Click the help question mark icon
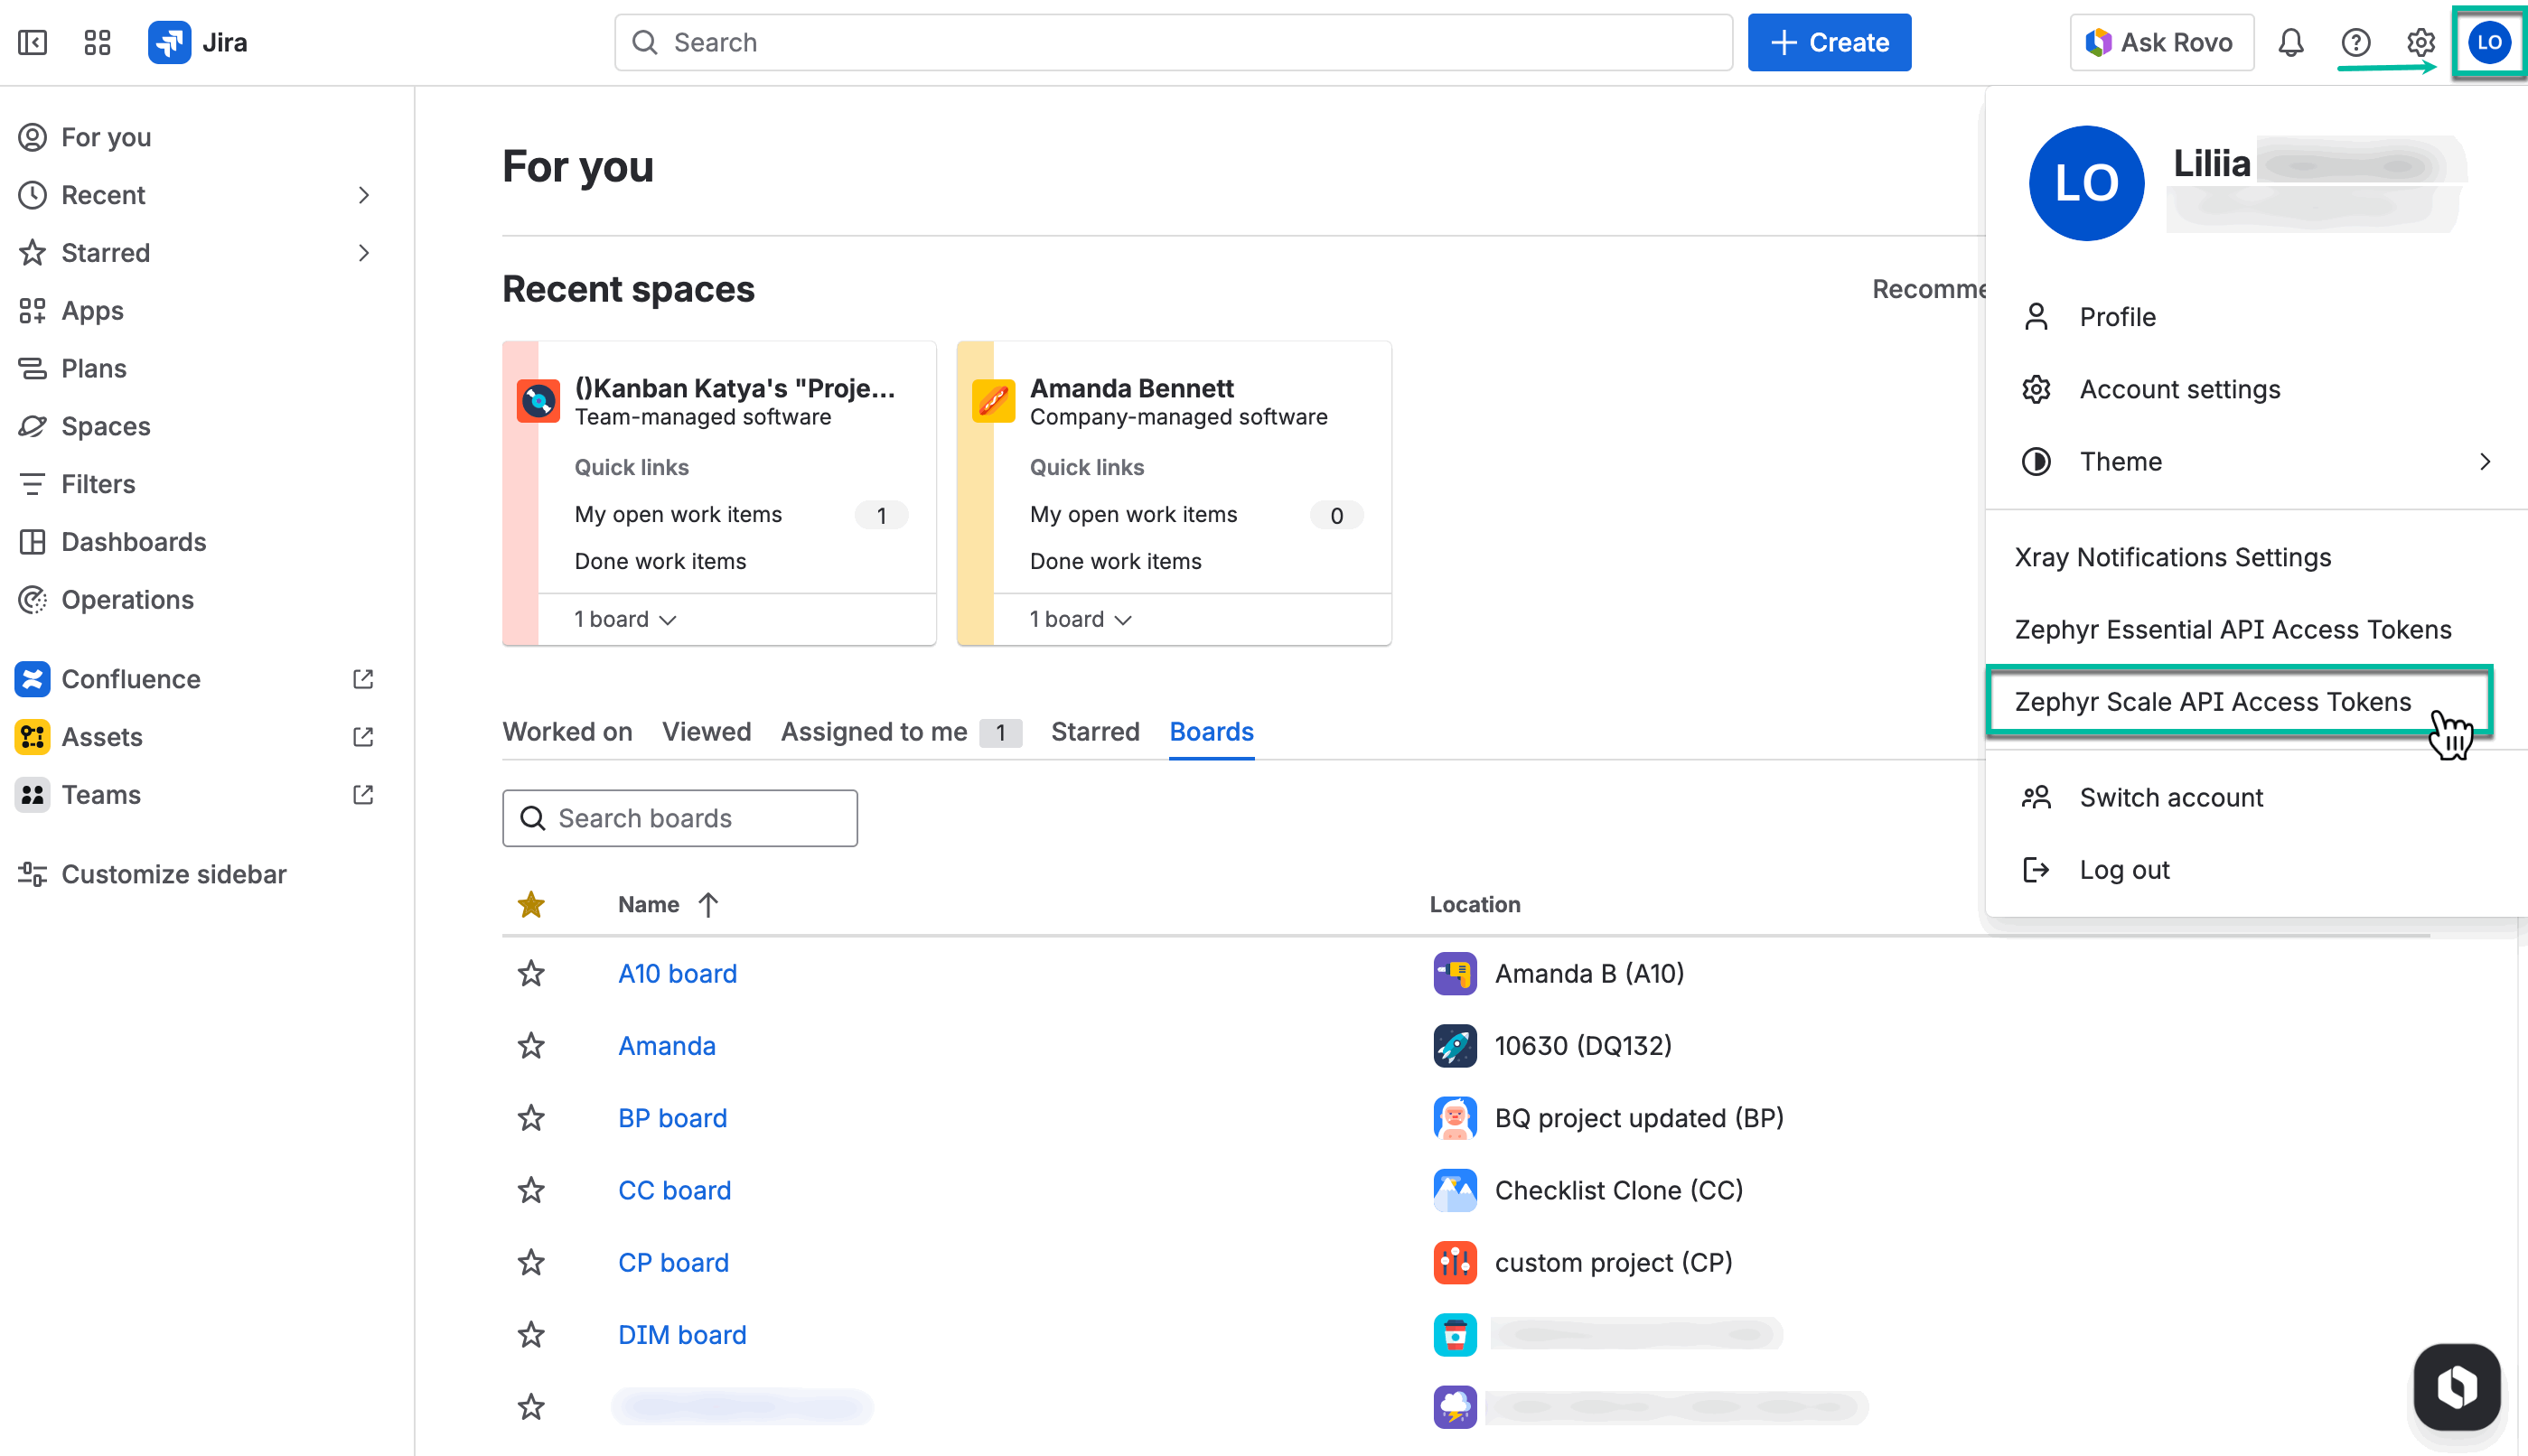This screenshot has height=1456, width=2528. (x=2355, y=42)
